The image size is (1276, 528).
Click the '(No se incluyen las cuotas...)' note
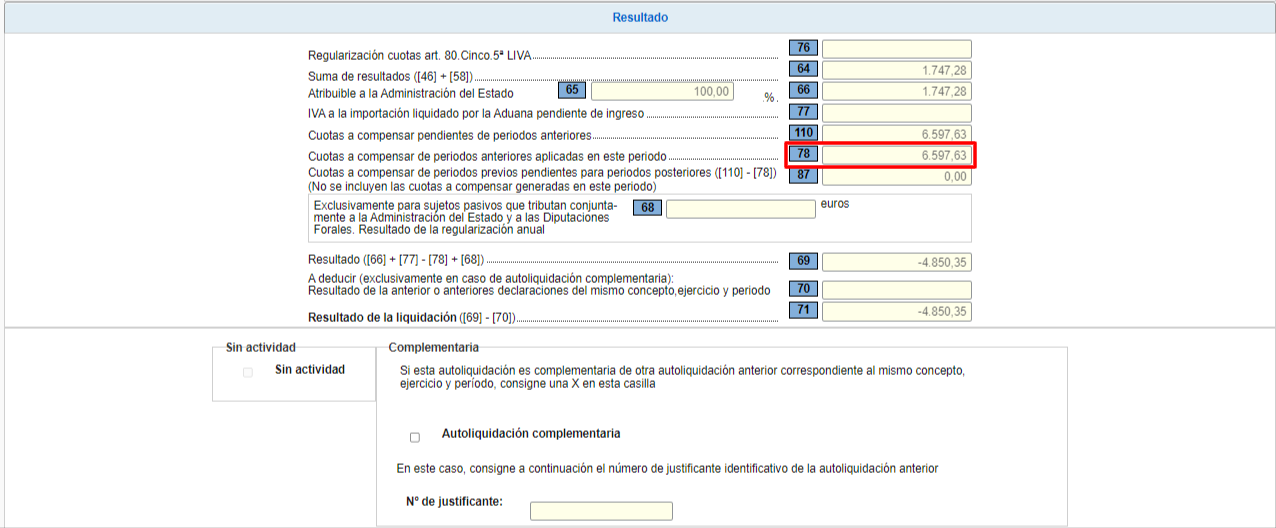coord(482,187)
